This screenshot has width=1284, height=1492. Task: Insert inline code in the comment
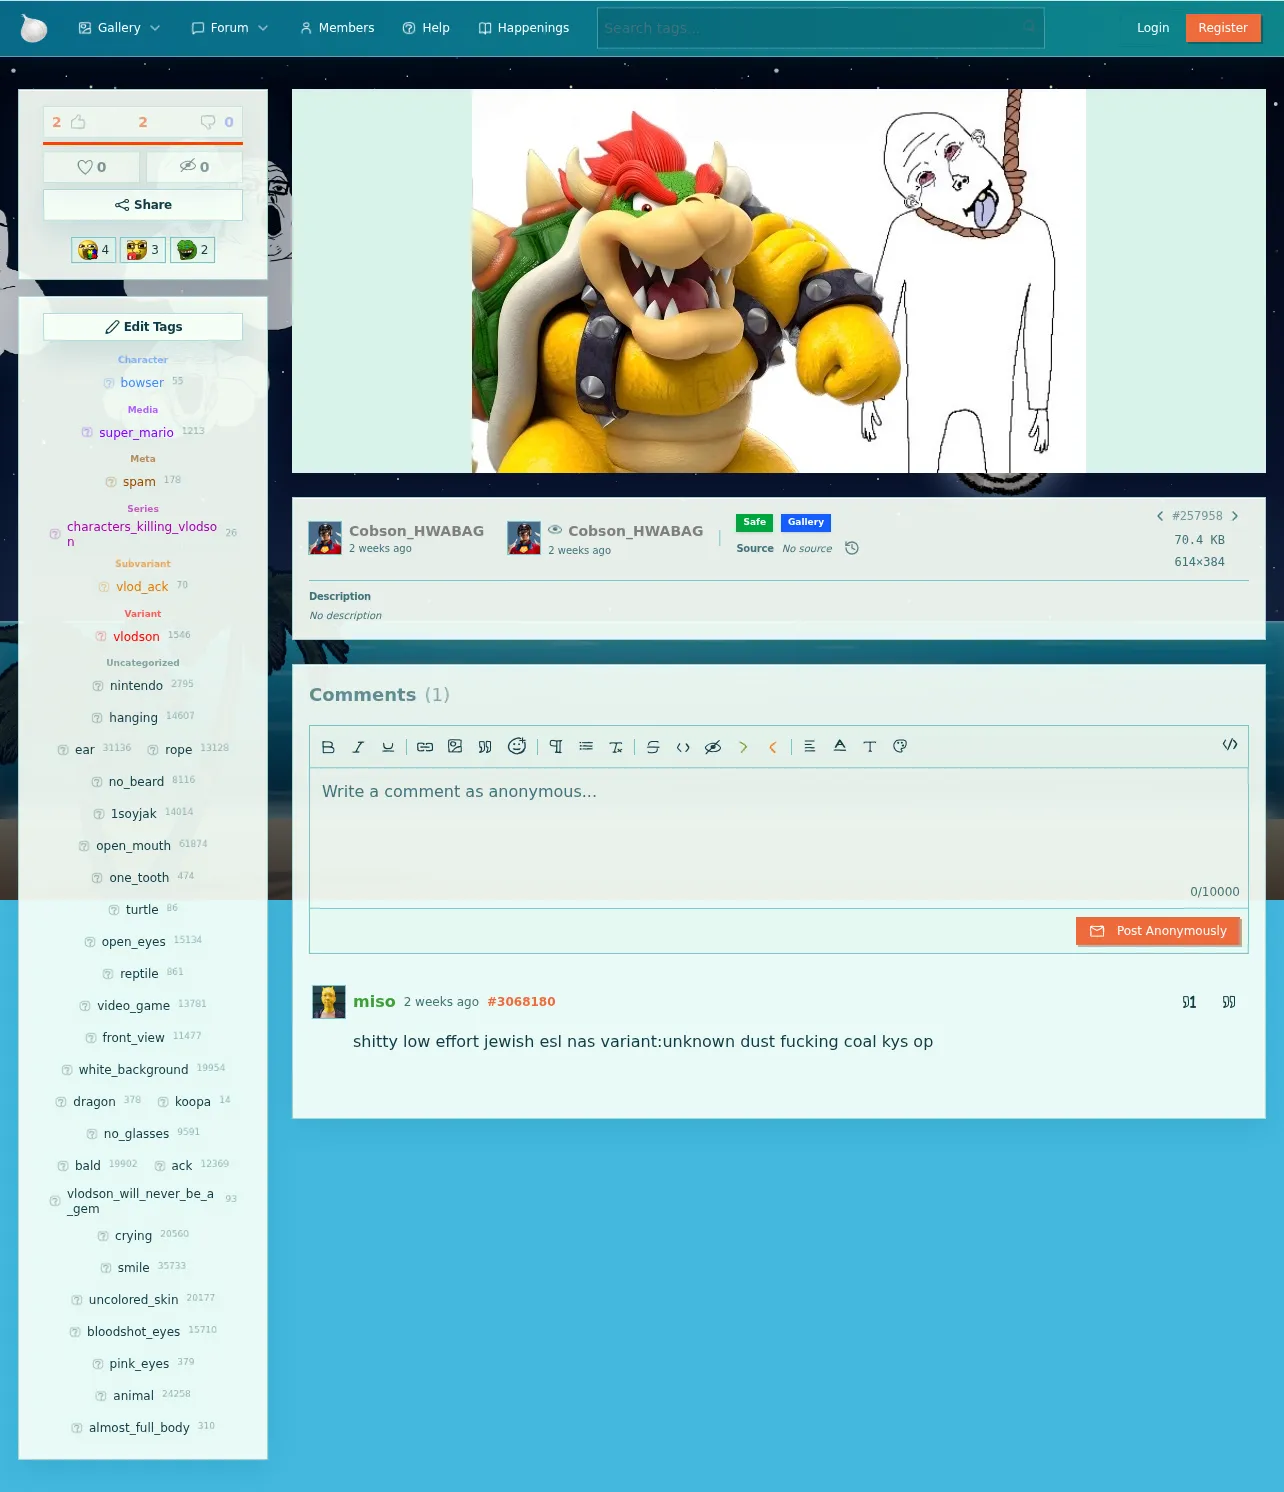pos(683,747)
